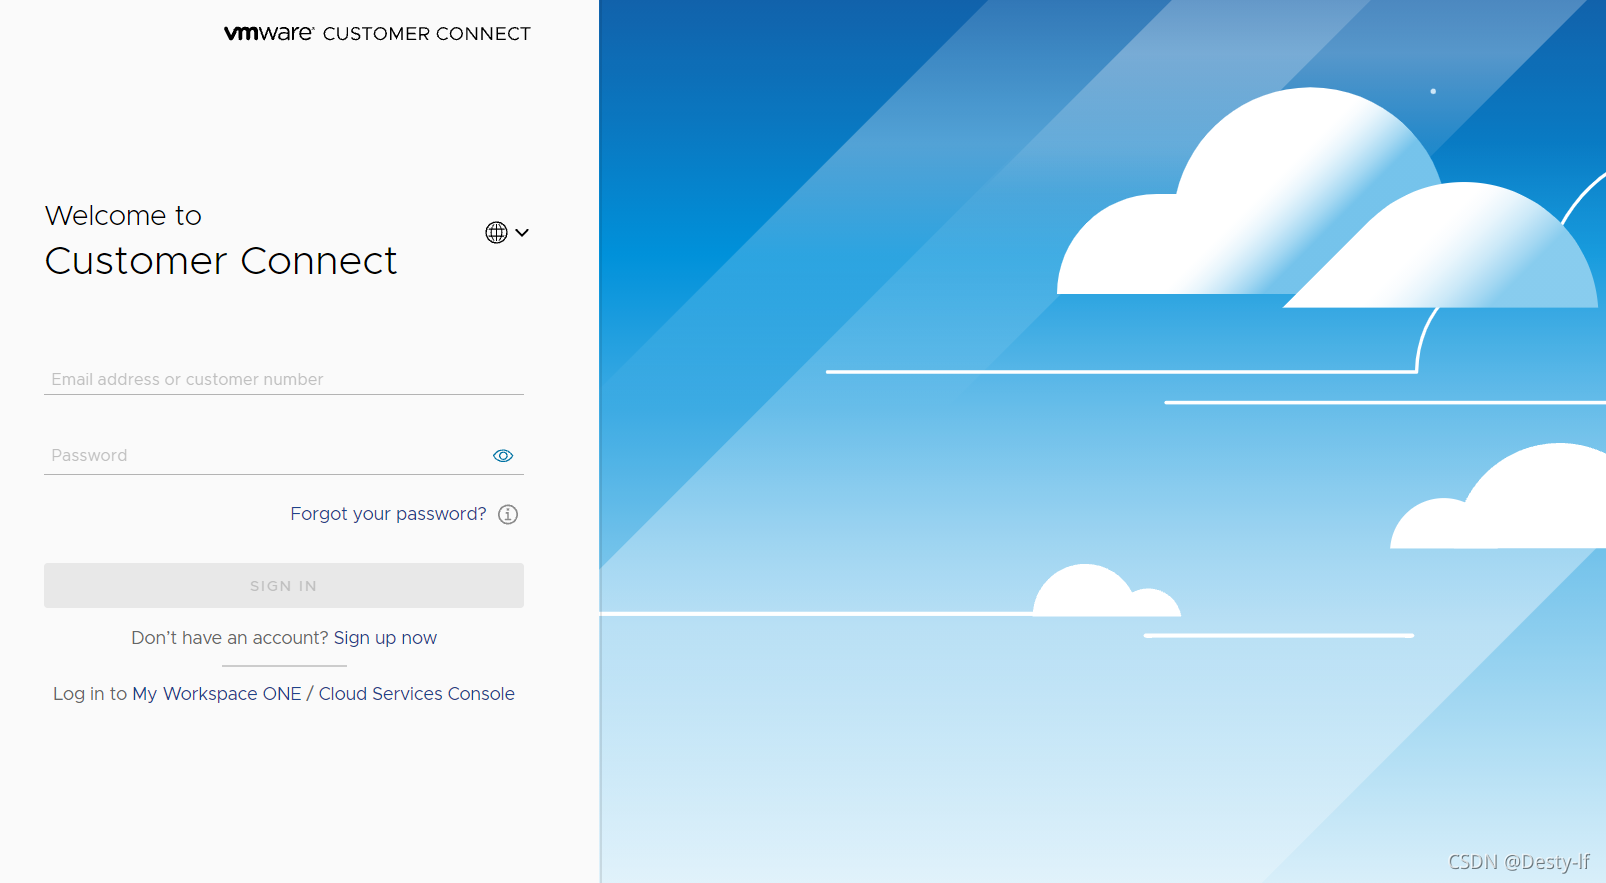Click the SIGN IN button
The image size is (1606, 883).
click(x=284, y=586)
